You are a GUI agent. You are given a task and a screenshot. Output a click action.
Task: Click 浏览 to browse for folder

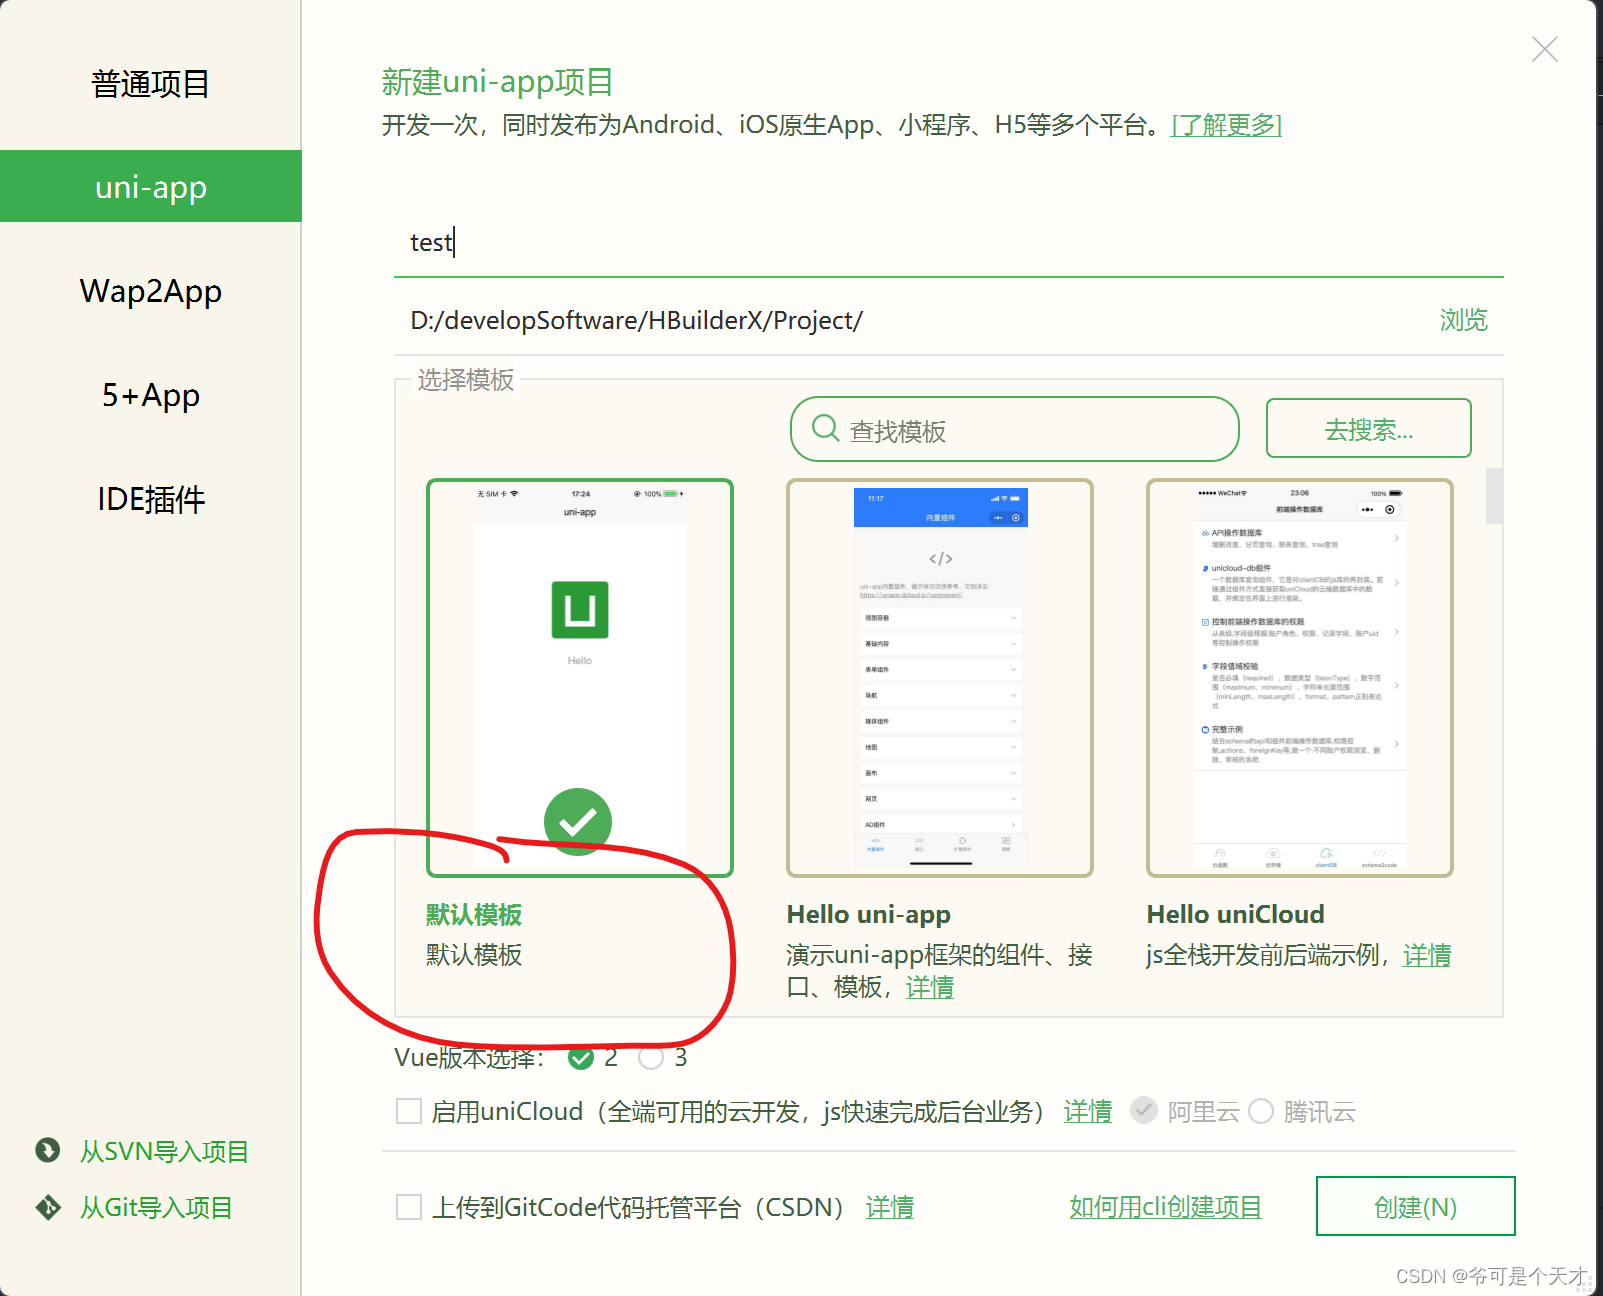point(1463,320)
